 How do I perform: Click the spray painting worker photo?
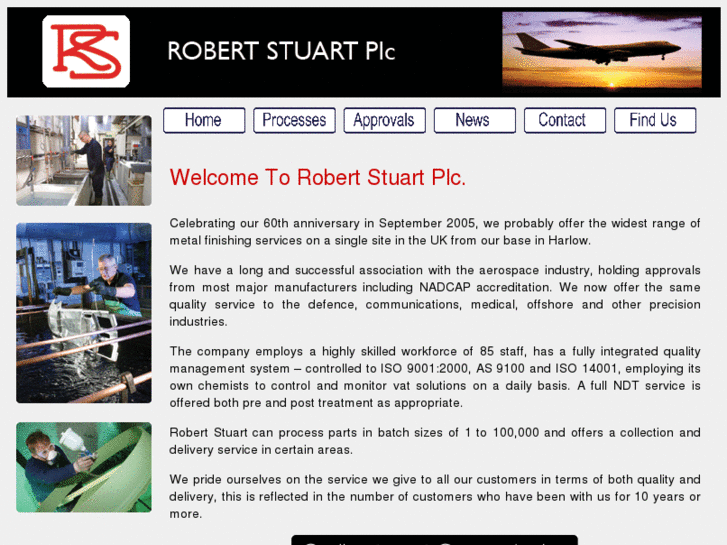84,467
